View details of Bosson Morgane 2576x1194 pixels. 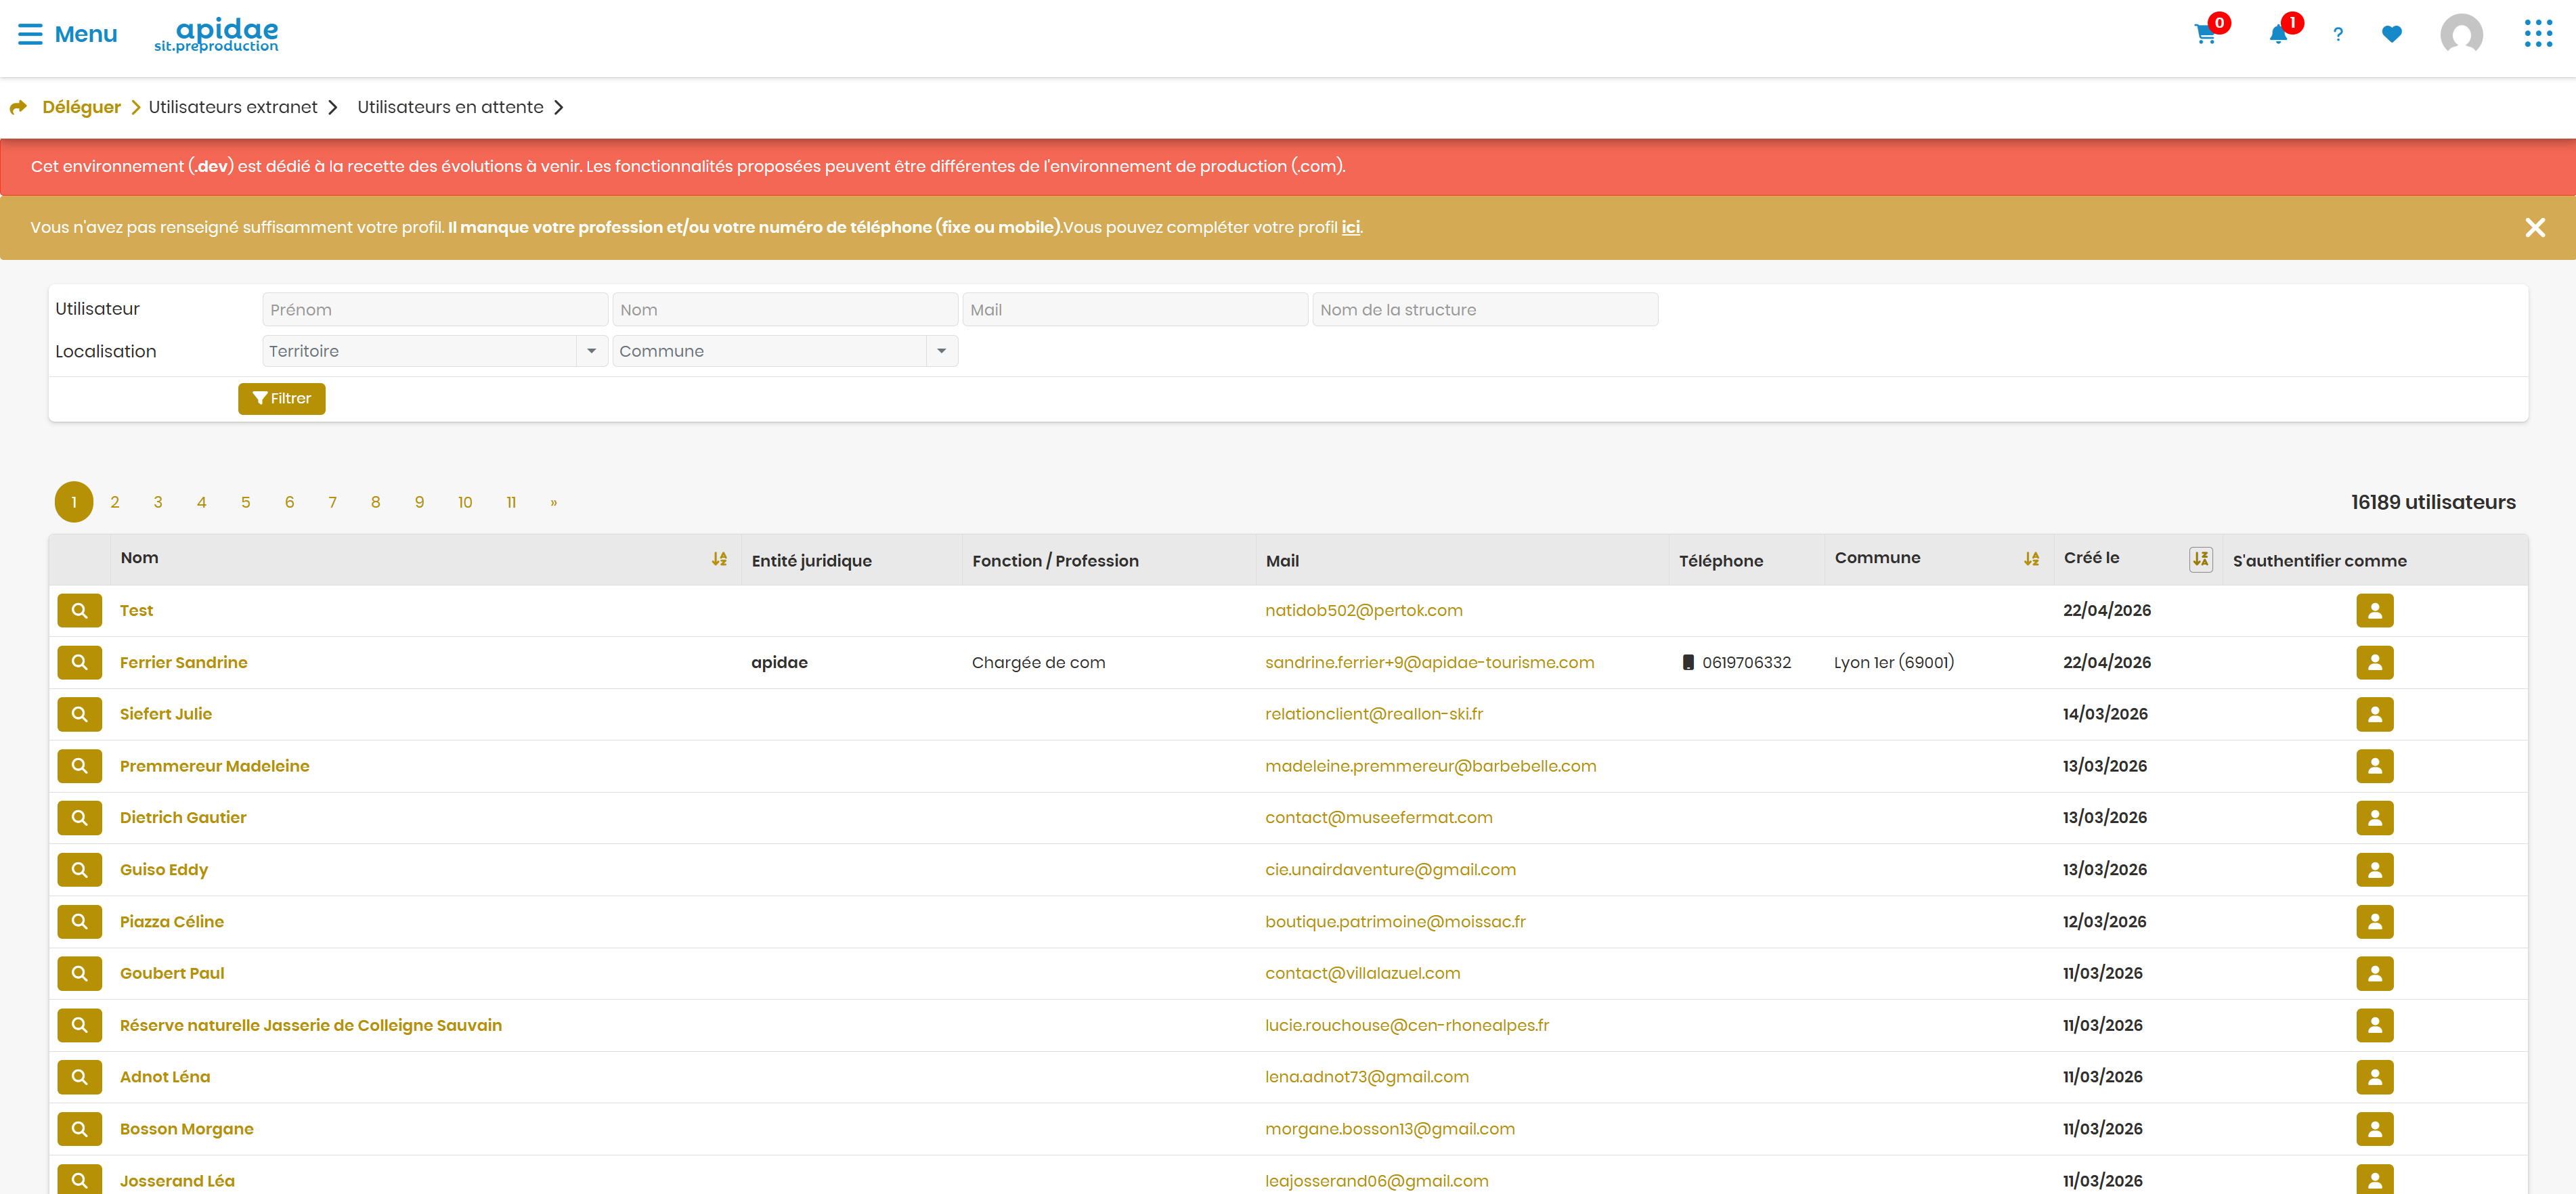point(80,1129)
